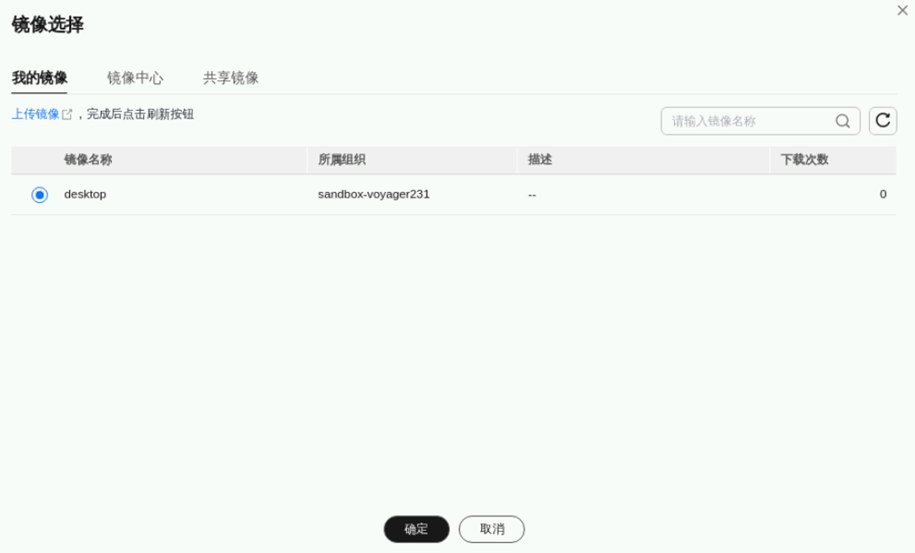Focus the 请输入镜像名称 search field
This screenshot has height=553, width=915.
[752, 121]
